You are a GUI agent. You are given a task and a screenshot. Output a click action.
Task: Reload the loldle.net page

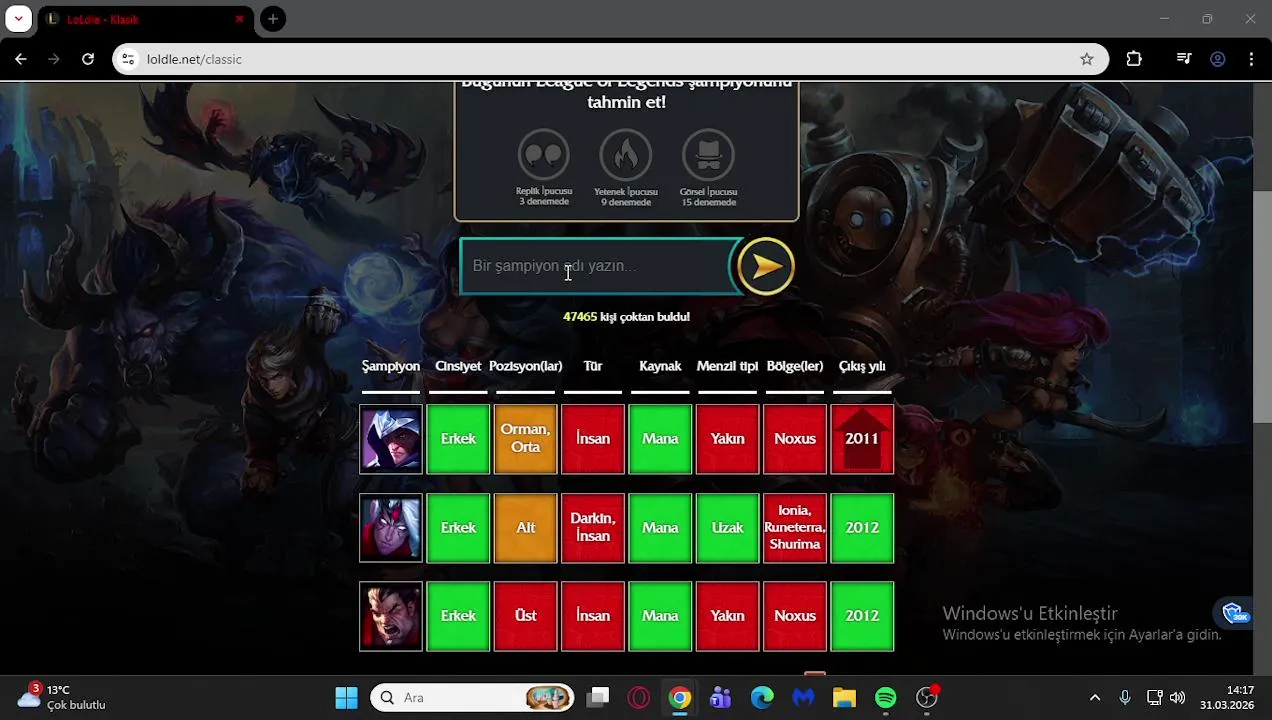click(x=88, y=59)
